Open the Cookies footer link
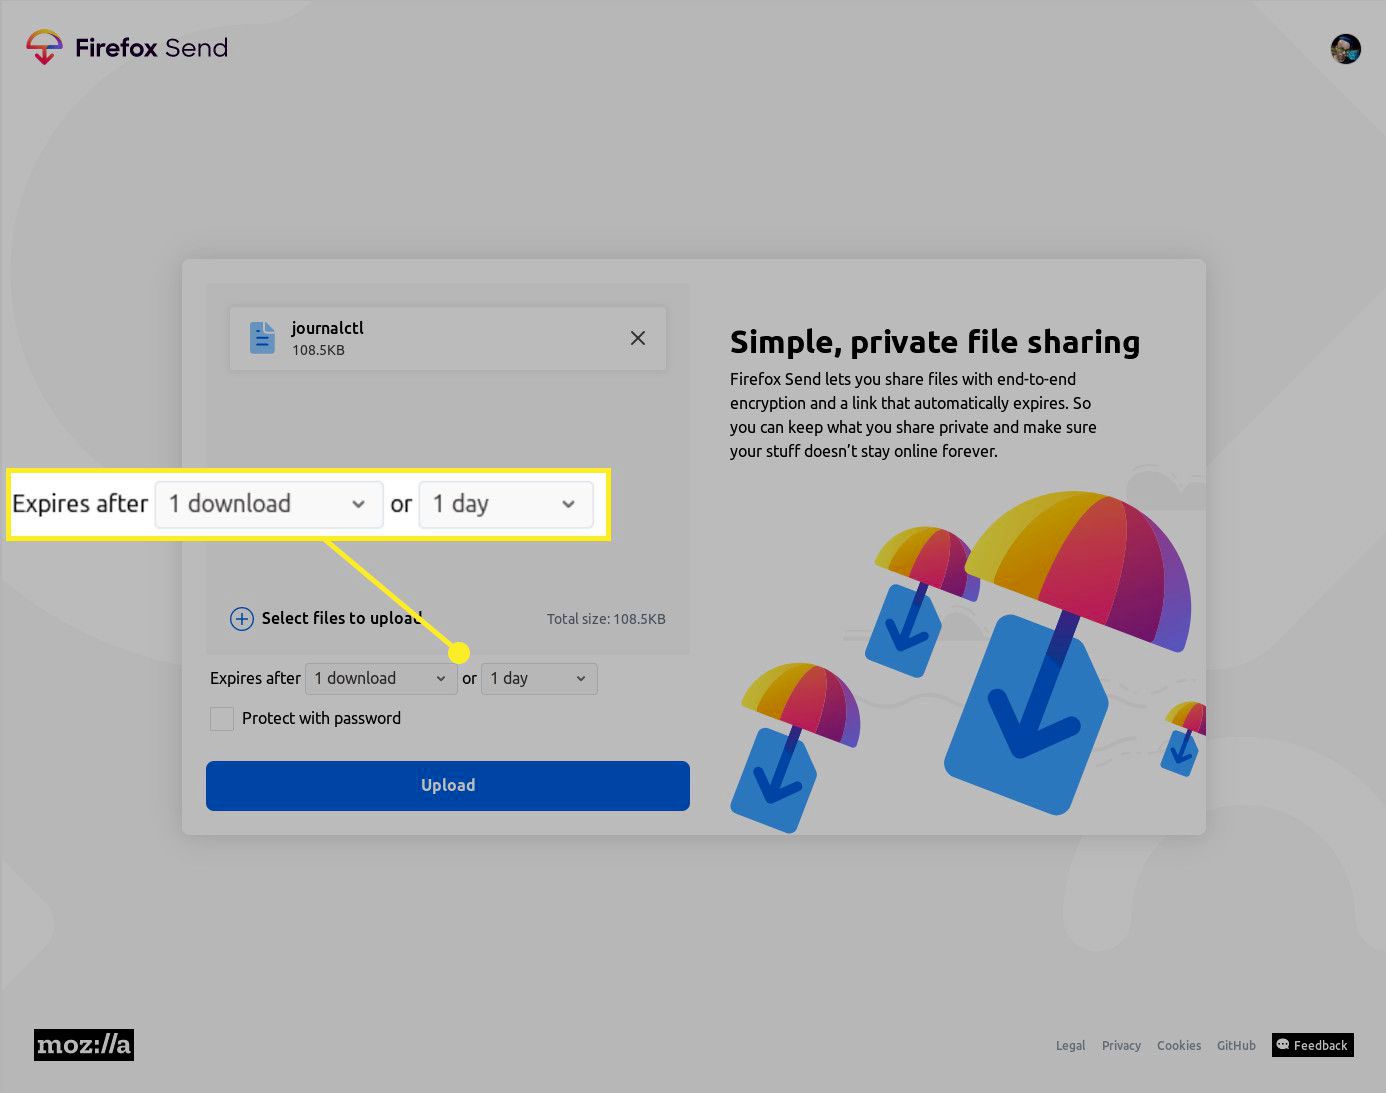Screen dimensions: 1386x1093 pos(1179,1046)
